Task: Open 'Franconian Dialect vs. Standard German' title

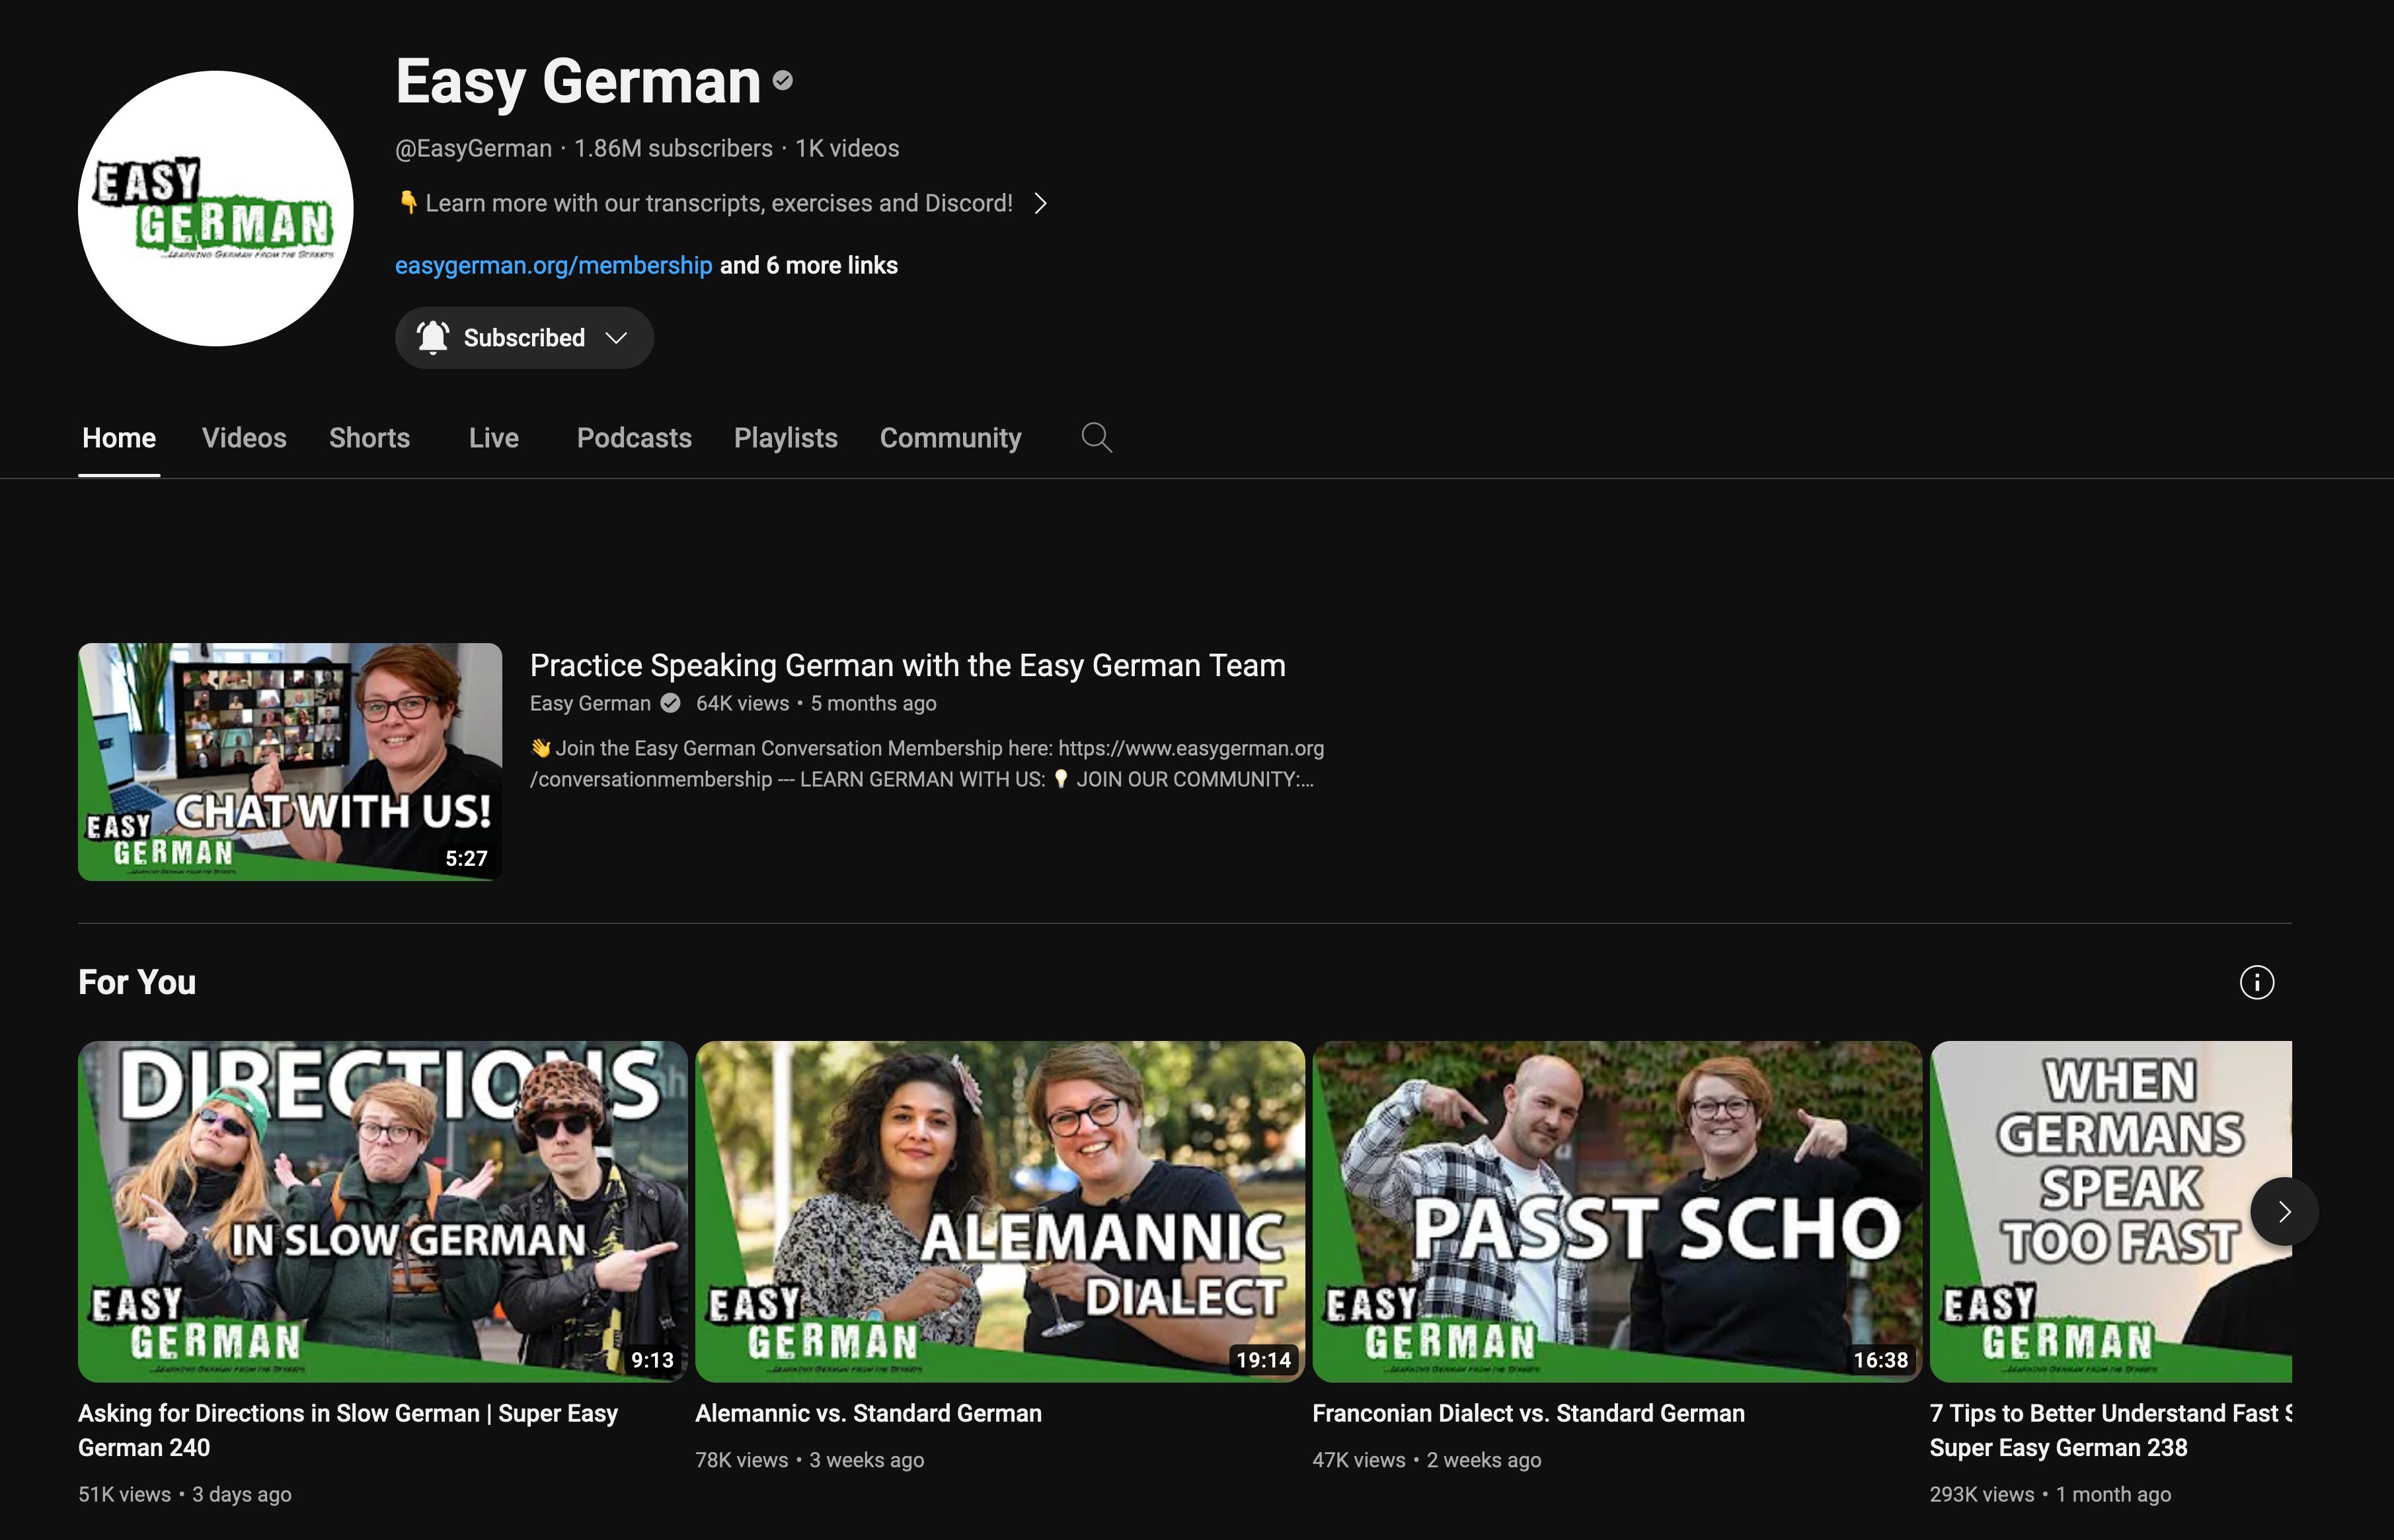Action: tap(1528, 1413)
